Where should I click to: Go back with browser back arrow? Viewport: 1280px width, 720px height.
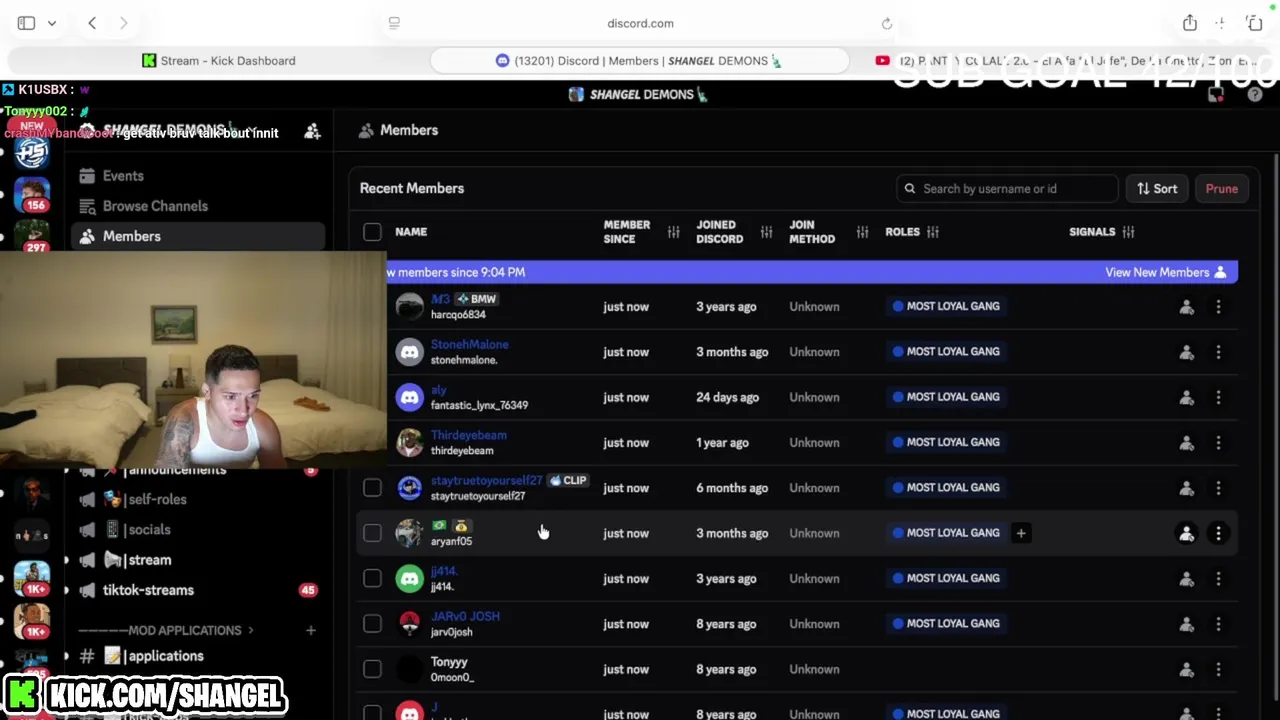click(x=92, y=23)
